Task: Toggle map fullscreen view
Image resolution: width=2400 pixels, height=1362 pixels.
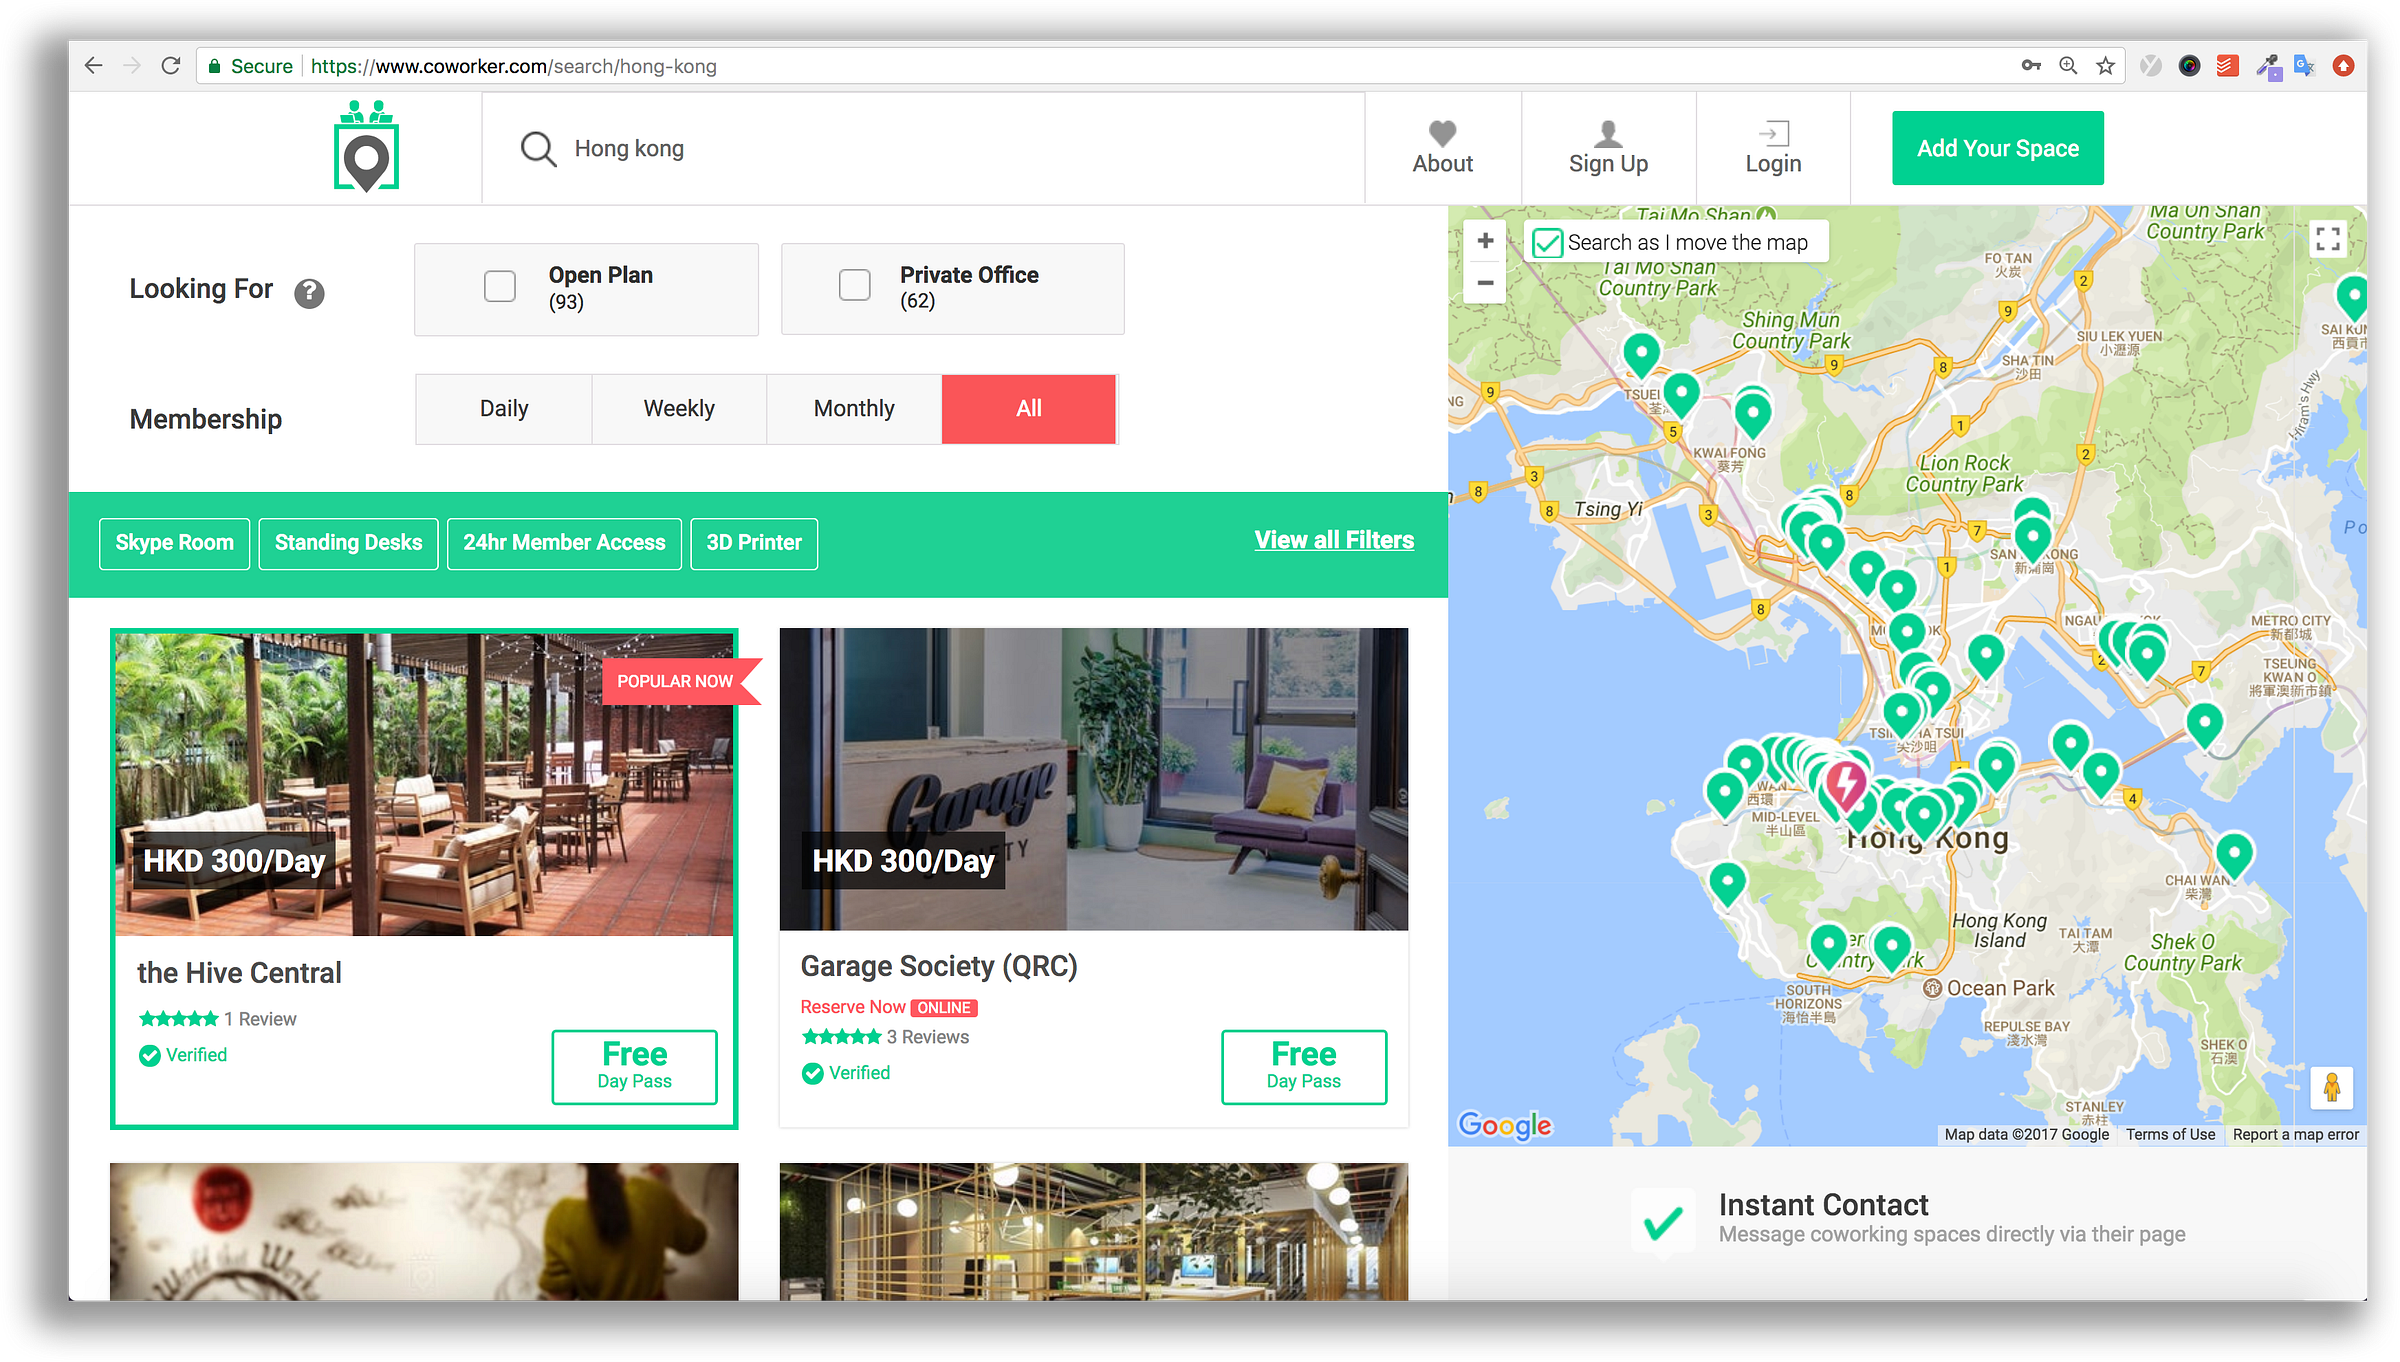Action: [2327, 238]
